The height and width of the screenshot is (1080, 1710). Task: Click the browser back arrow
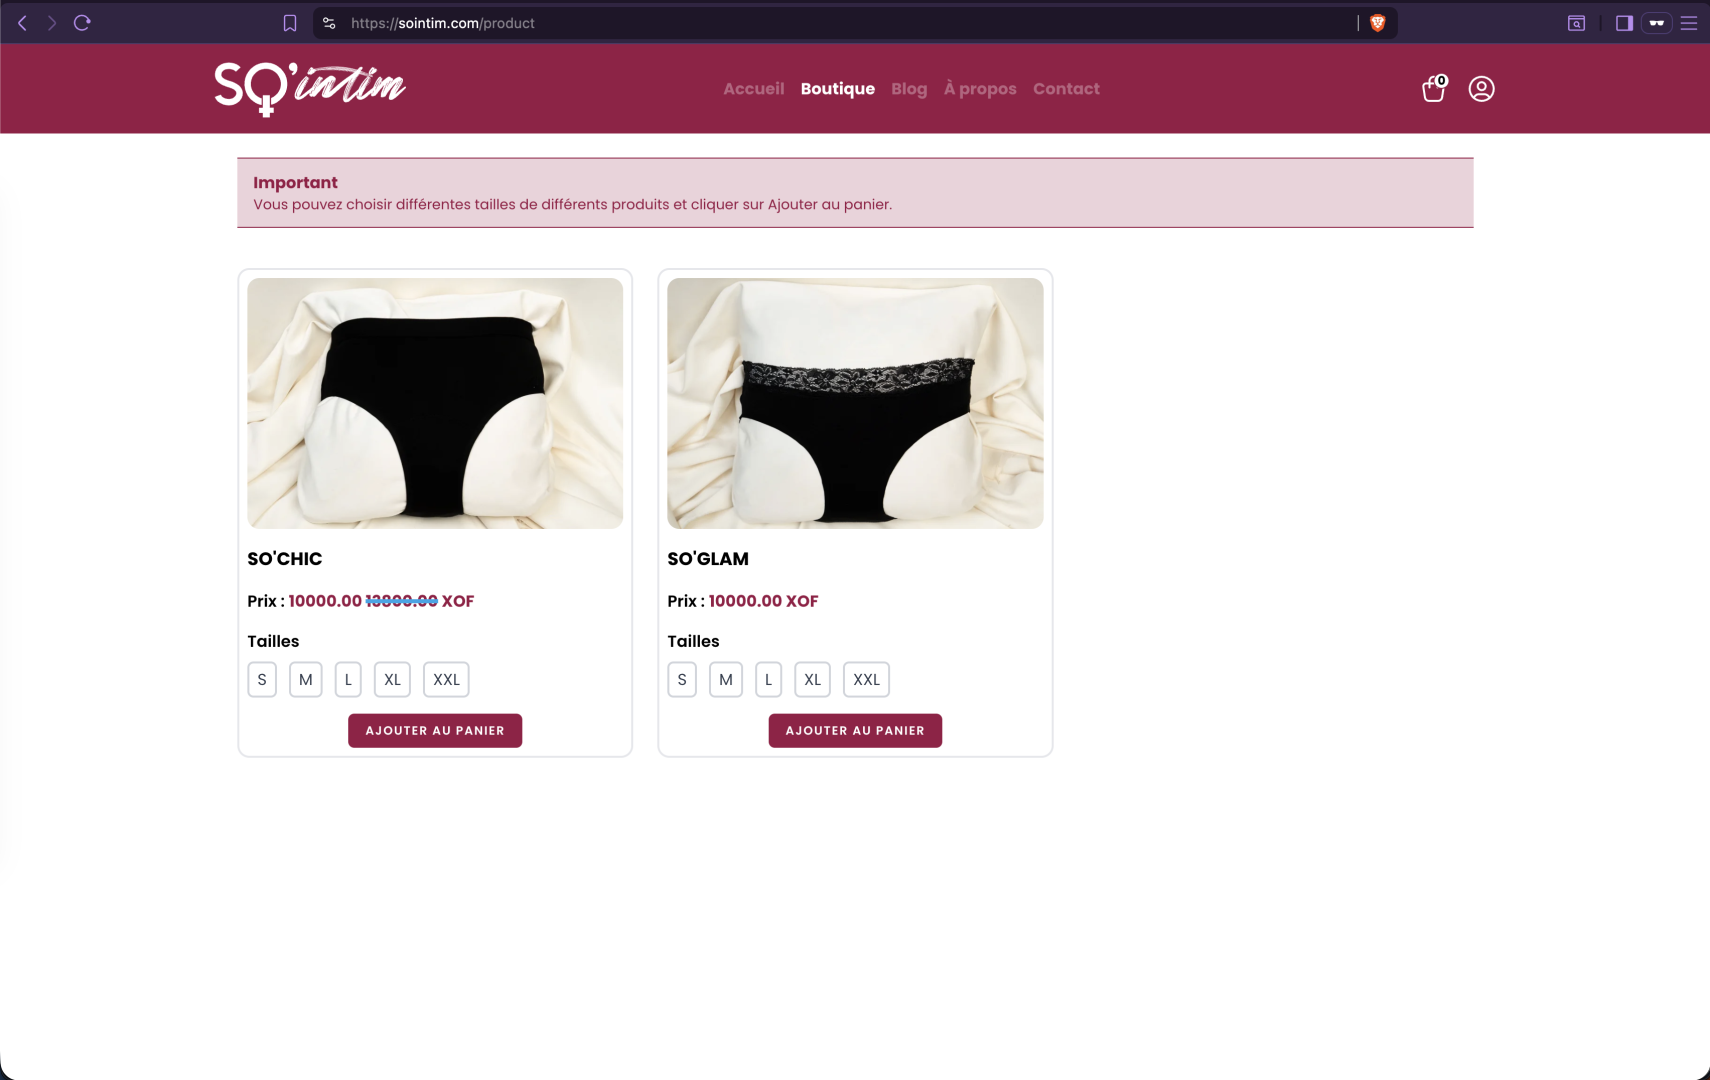point(22,23)
